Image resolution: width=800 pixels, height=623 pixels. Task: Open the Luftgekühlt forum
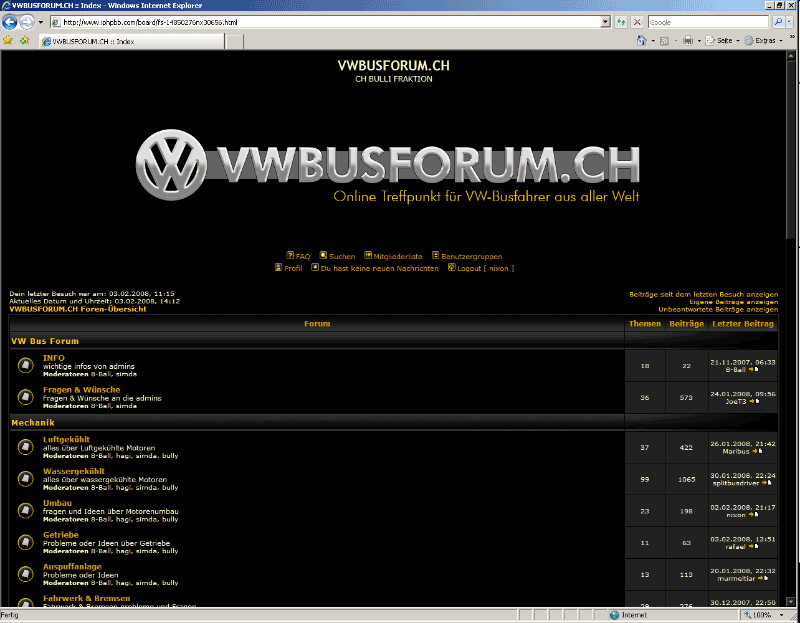[66, 439]
